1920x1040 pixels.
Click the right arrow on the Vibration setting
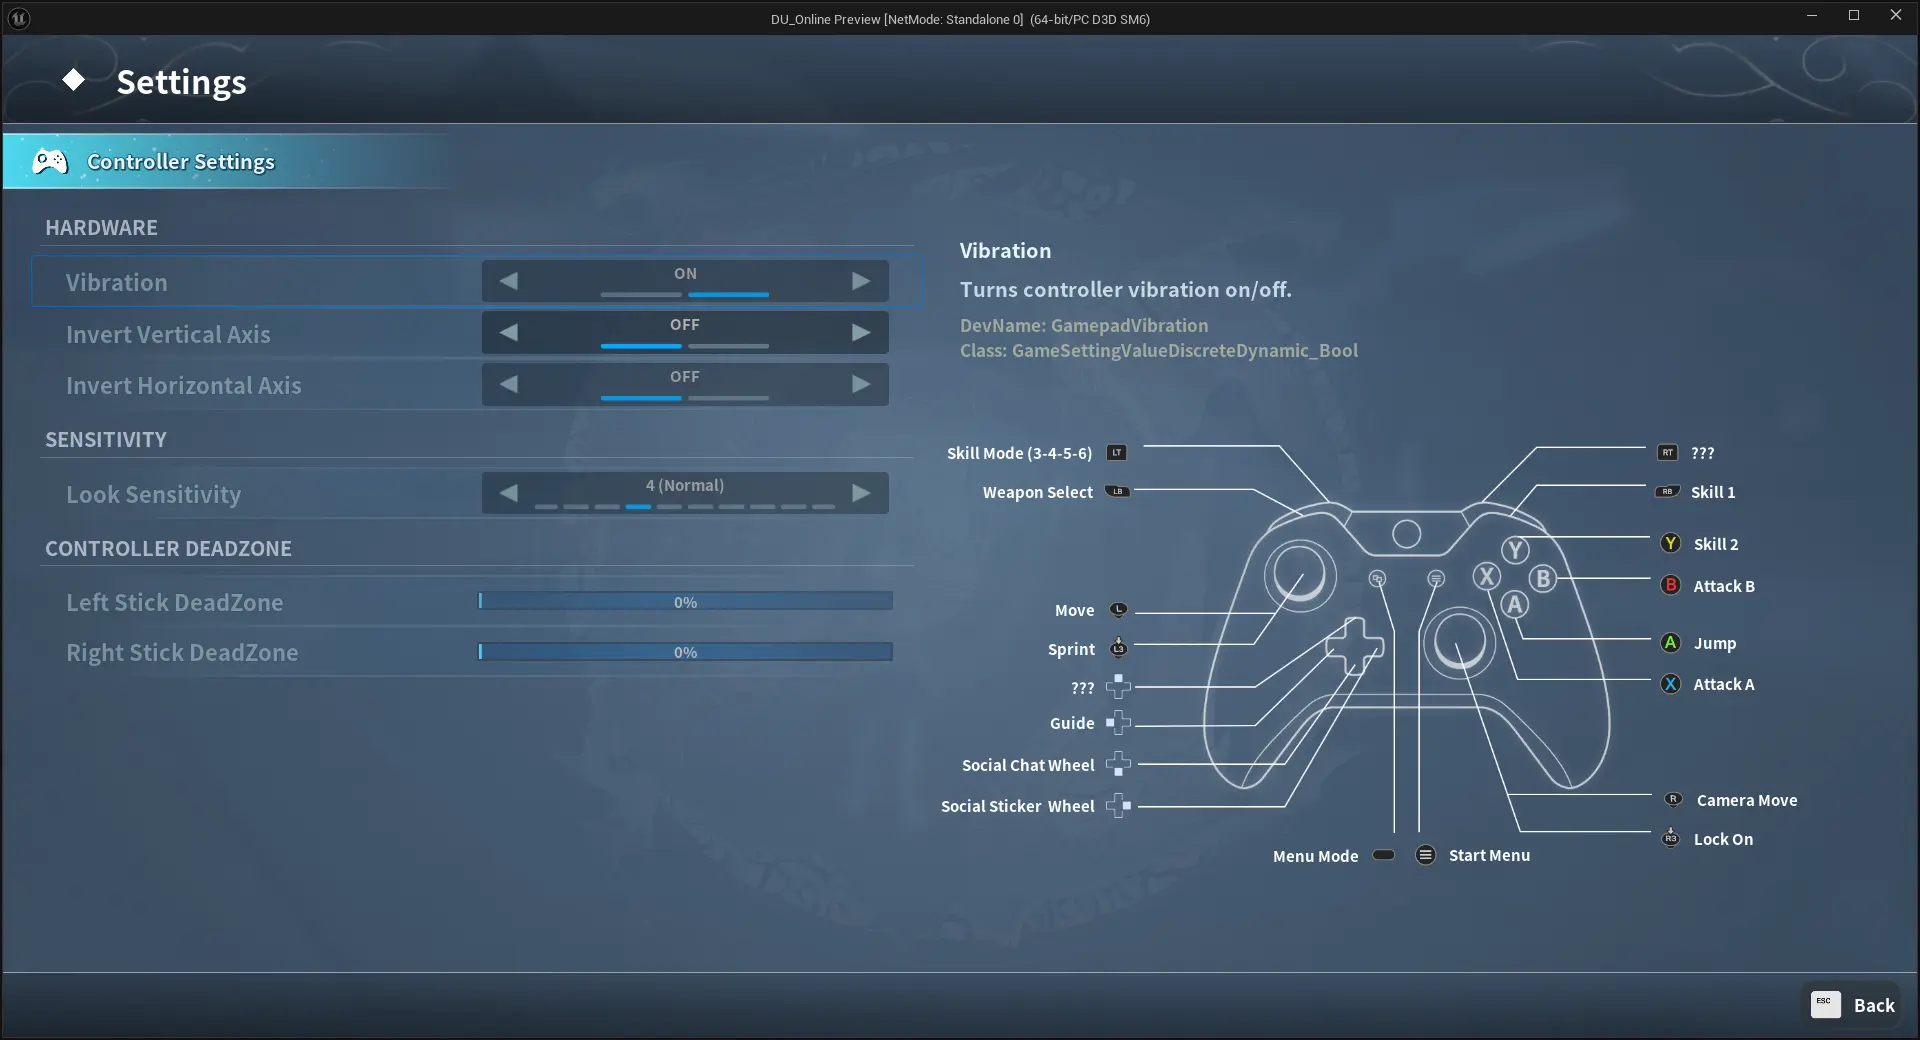(x=860, y=281)
